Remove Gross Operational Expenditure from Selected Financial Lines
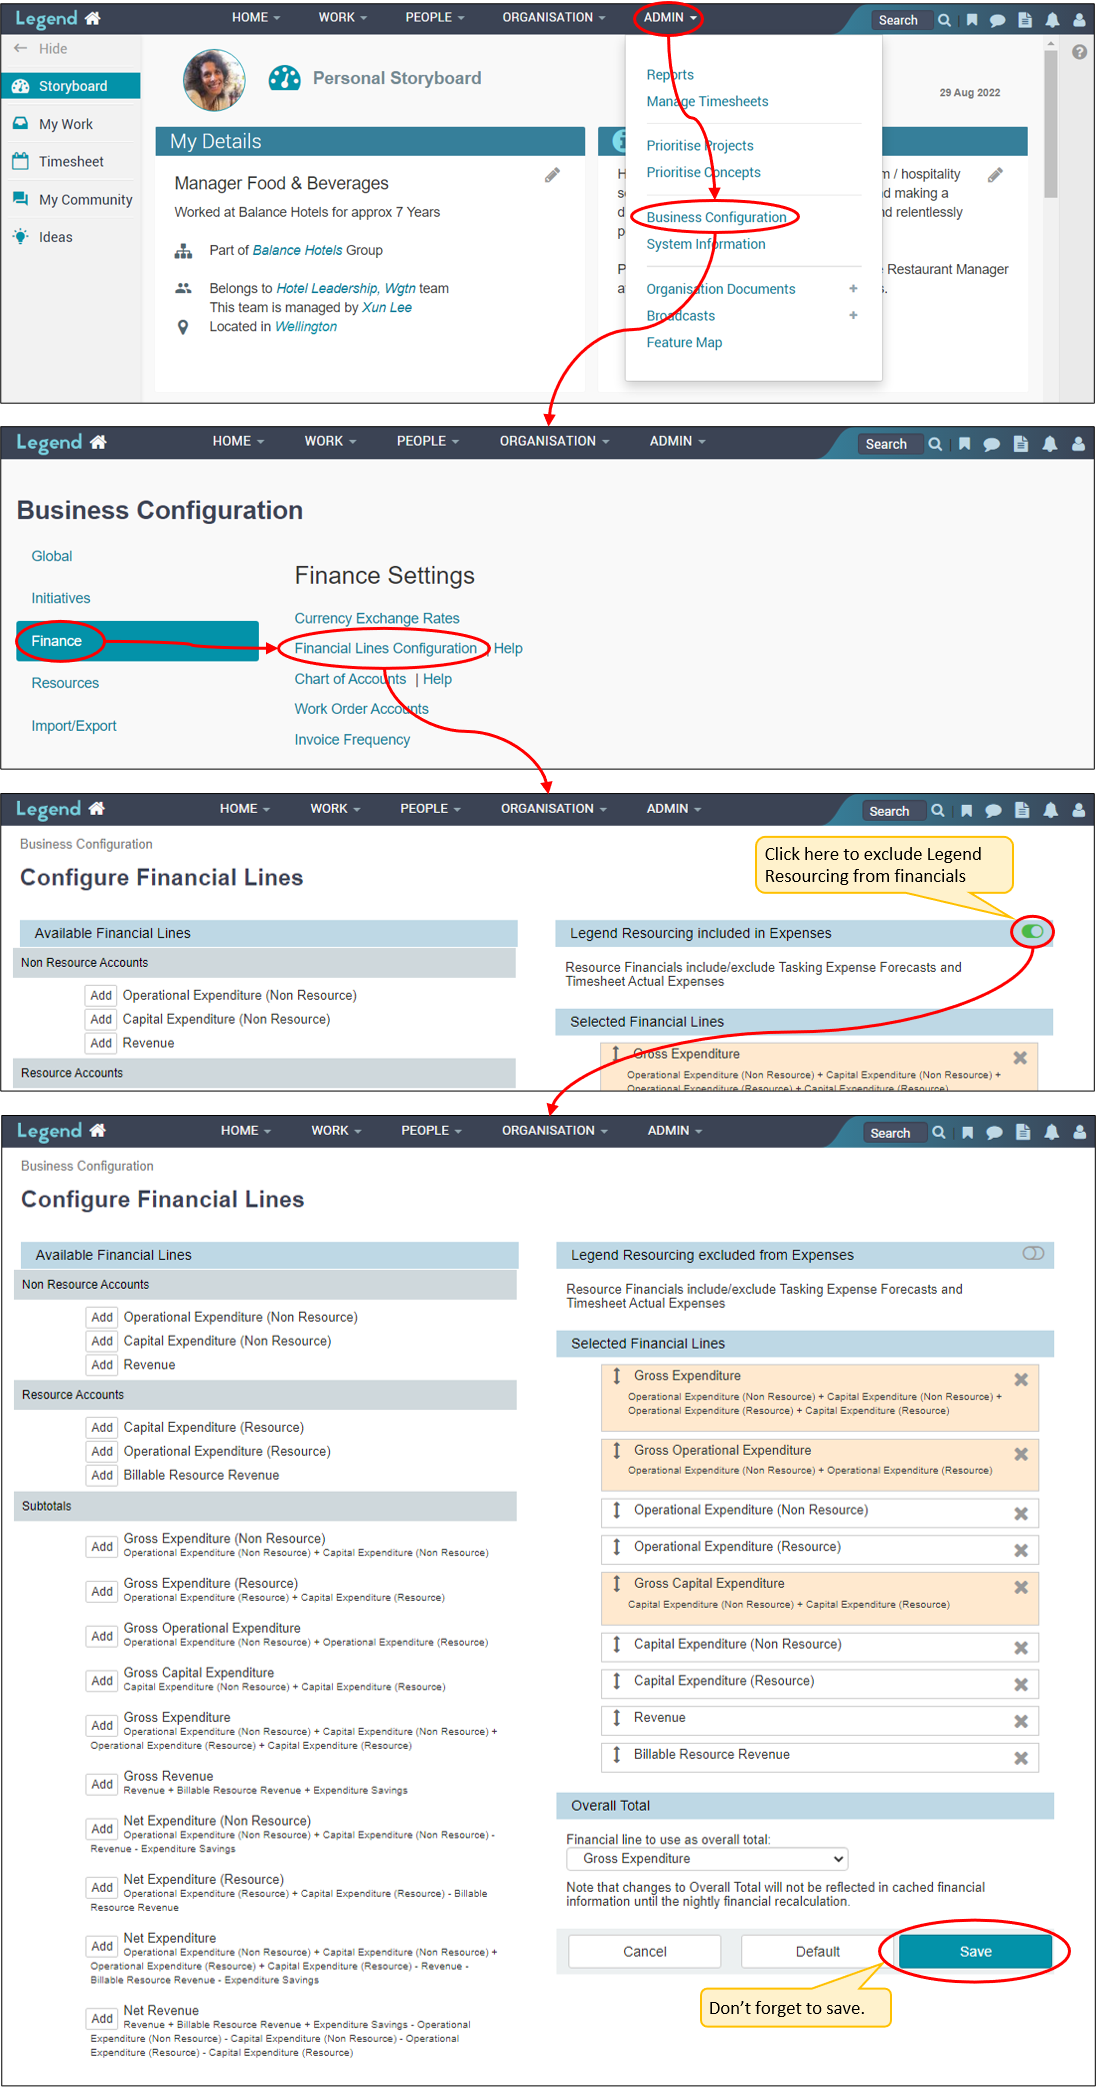The width and height of the screenshot is (1096, 2087). [1021, 1454]
